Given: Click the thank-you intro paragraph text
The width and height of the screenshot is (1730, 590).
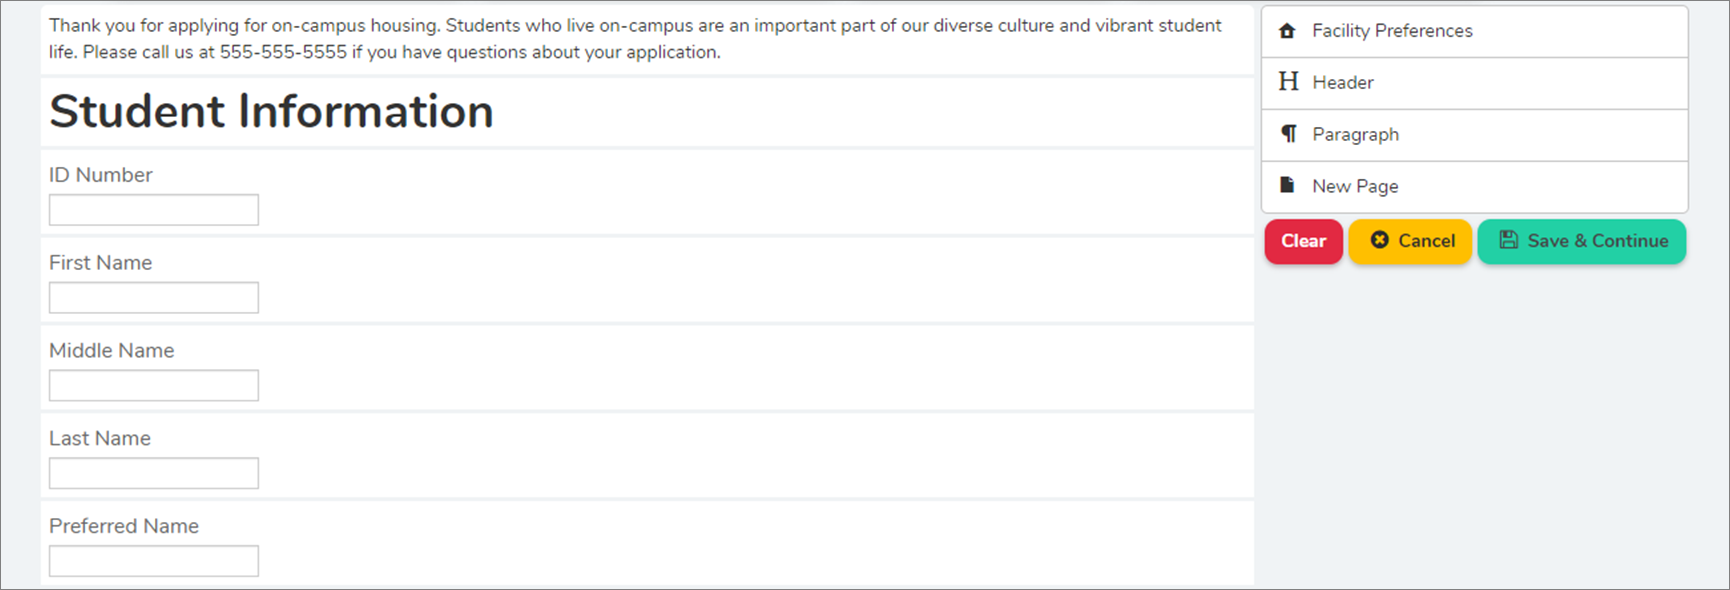Looking at the screenshot, I should coord(635,39).
